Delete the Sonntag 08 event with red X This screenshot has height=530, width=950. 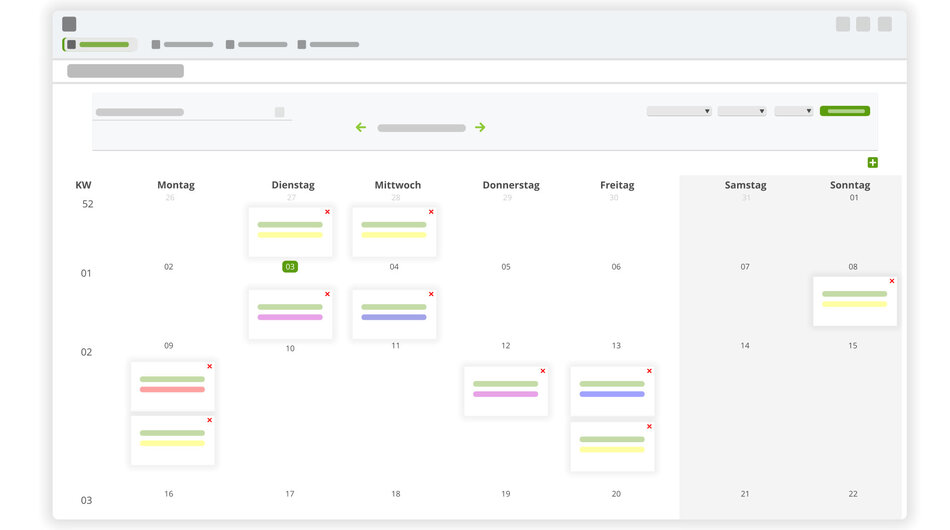click(892, 281)
